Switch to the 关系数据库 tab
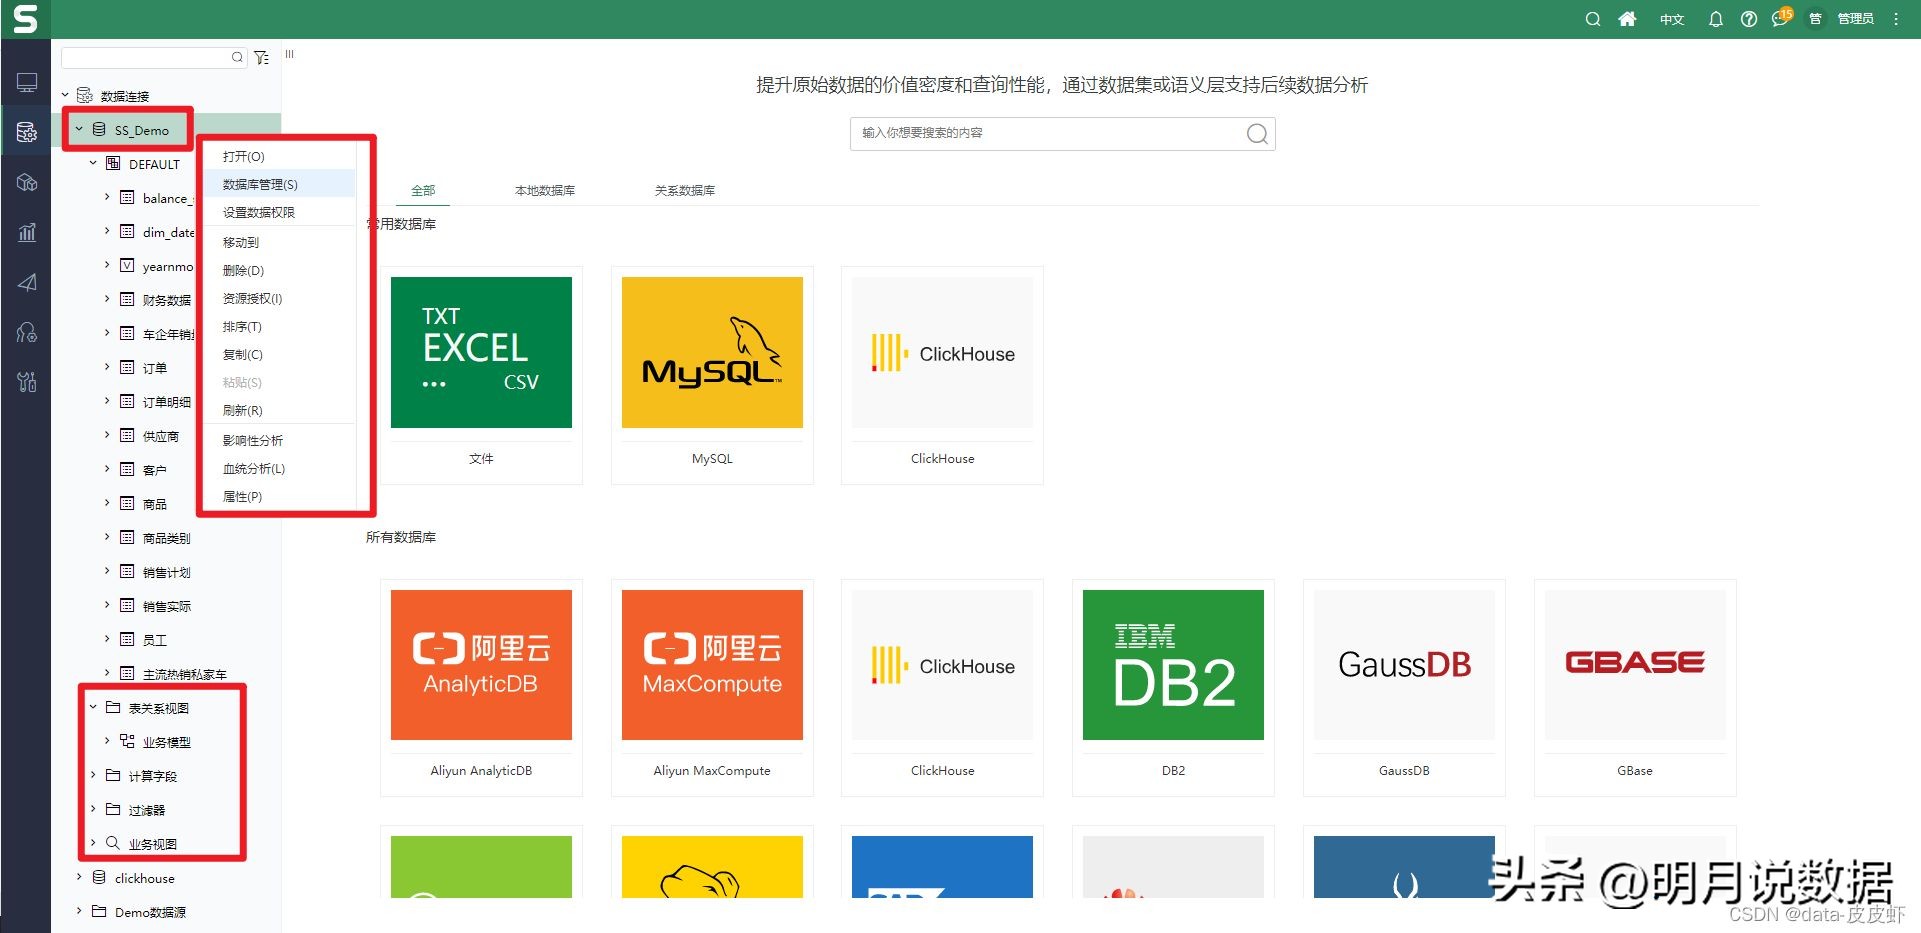This screenshot has height=933, width=1921. coord(685,190)
